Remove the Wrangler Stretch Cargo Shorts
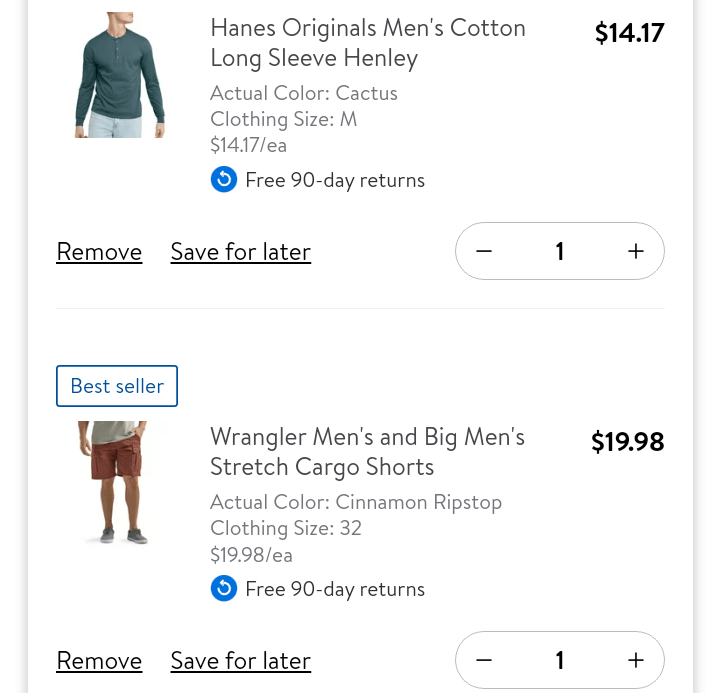720x693 pixels. pyautogui.click(x=99, y=661)
